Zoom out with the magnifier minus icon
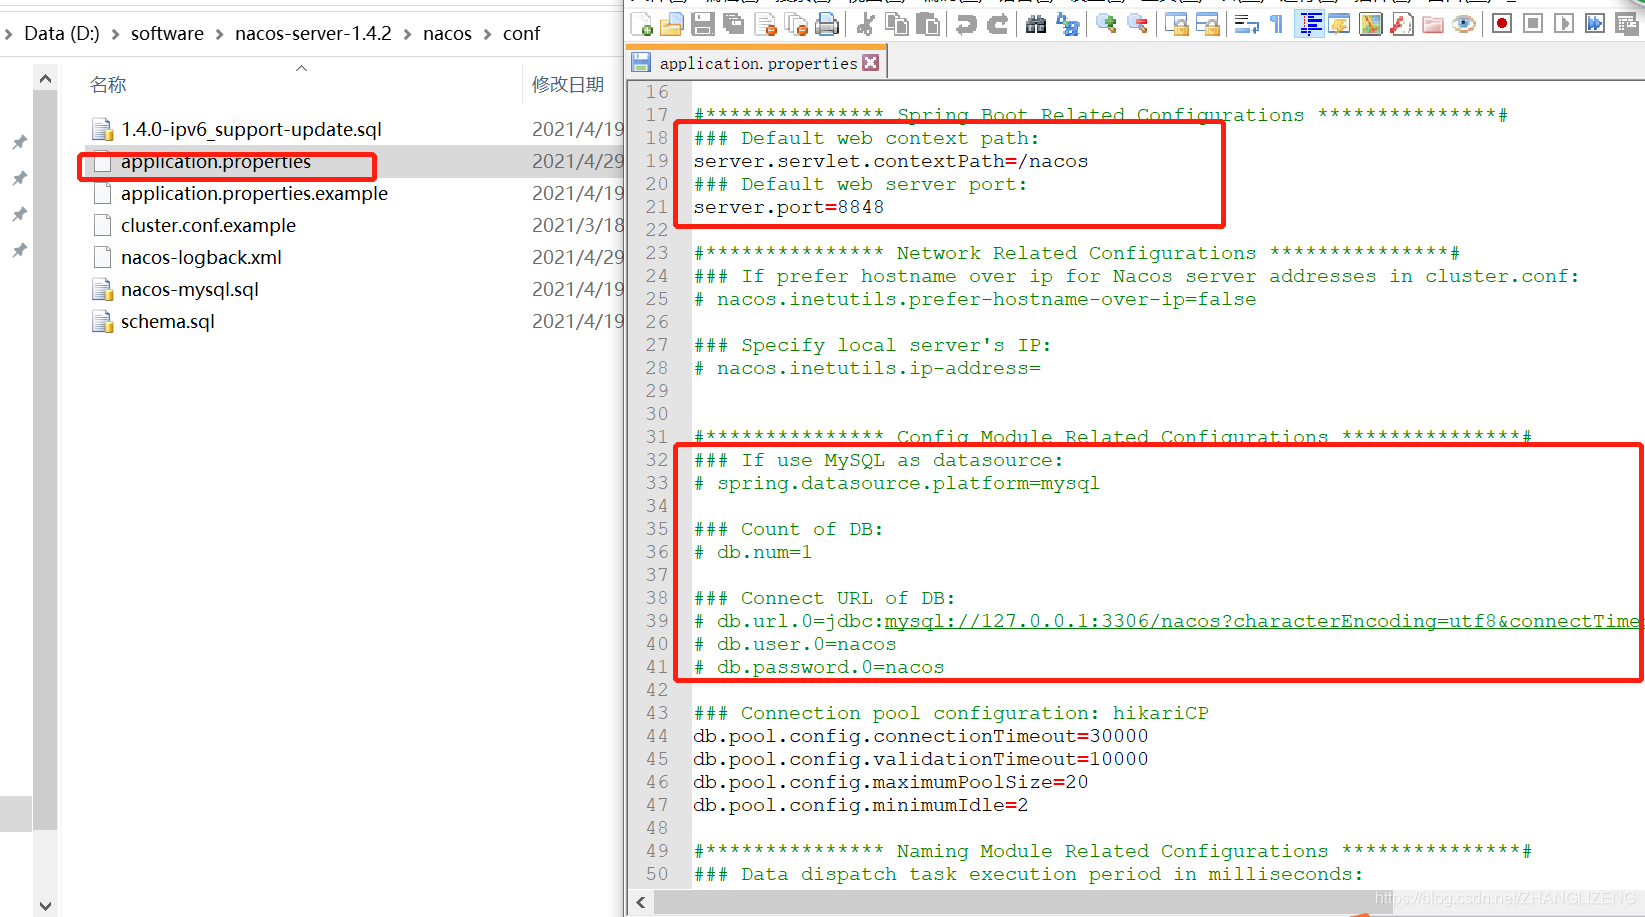The height and width of the screenshot is (917, 1645). pyautogui.click(x=1137, y=24)
